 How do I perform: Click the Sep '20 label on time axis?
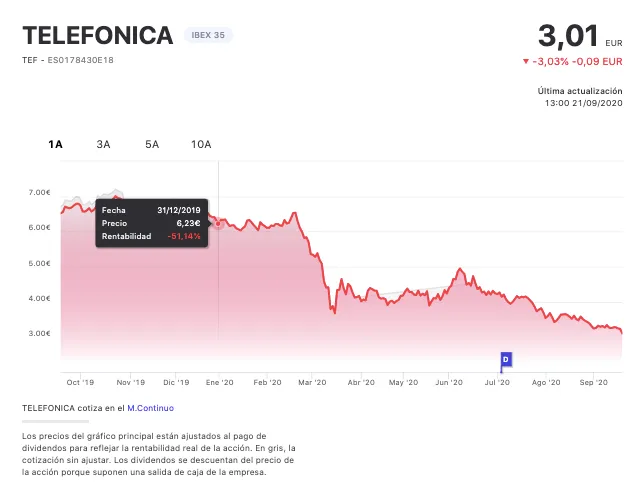[x=594, y=382]
